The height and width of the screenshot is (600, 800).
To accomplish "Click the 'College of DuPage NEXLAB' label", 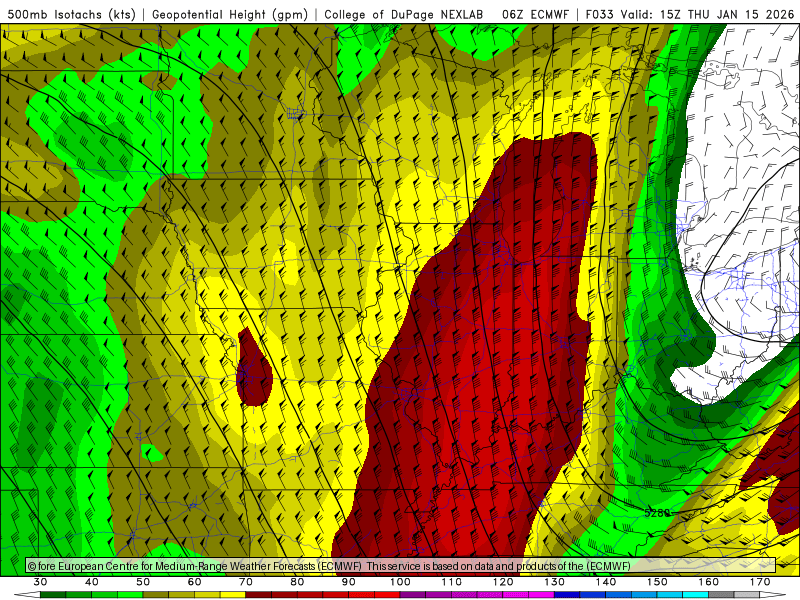I will pos(404,14).
